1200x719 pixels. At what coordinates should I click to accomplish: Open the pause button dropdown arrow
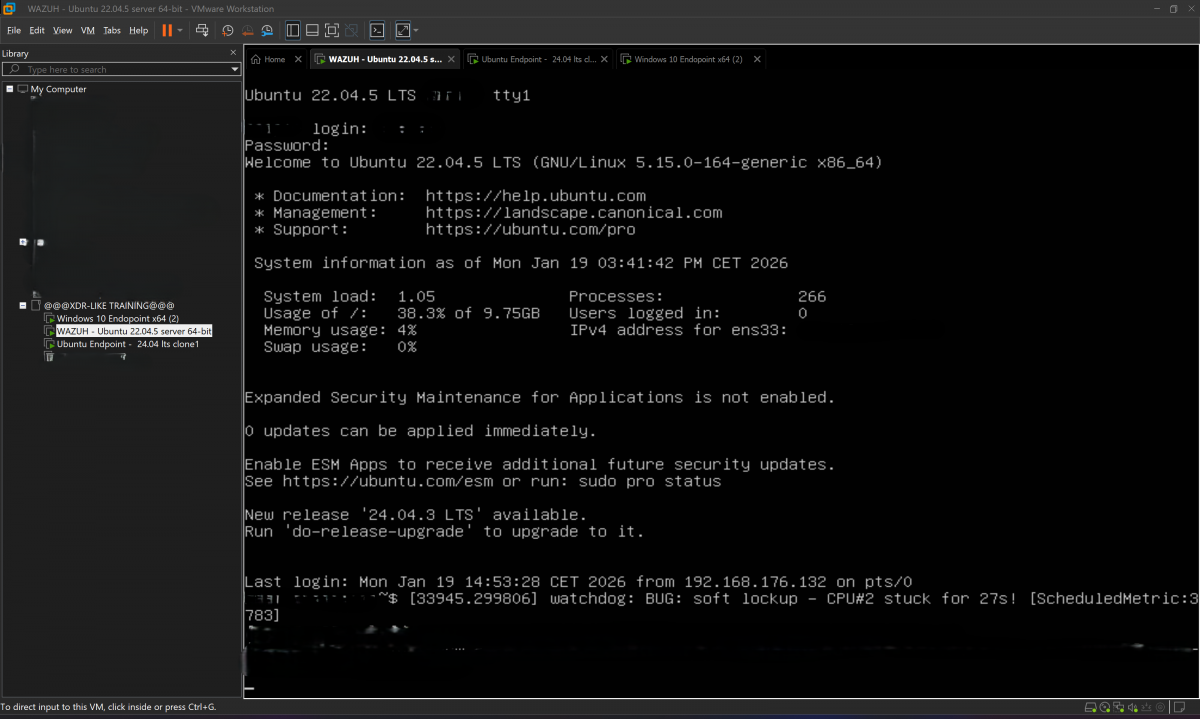[181, 30]
